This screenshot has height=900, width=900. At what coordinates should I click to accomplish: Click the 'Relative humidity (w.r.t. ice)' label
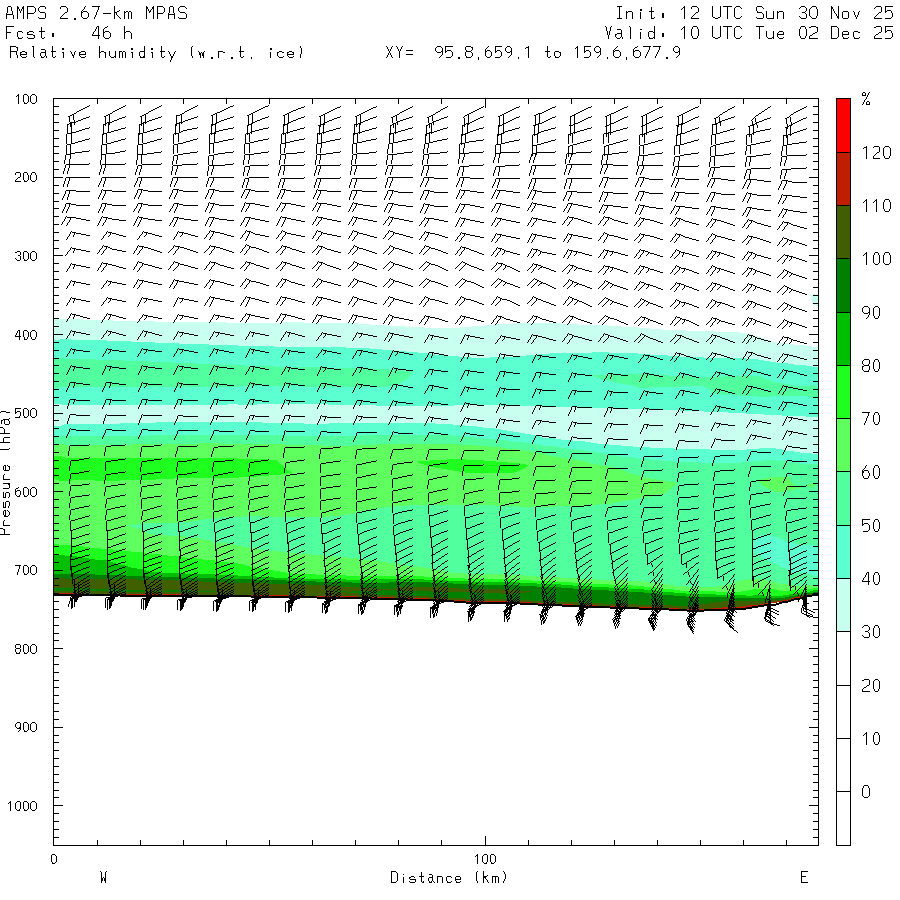156,53
